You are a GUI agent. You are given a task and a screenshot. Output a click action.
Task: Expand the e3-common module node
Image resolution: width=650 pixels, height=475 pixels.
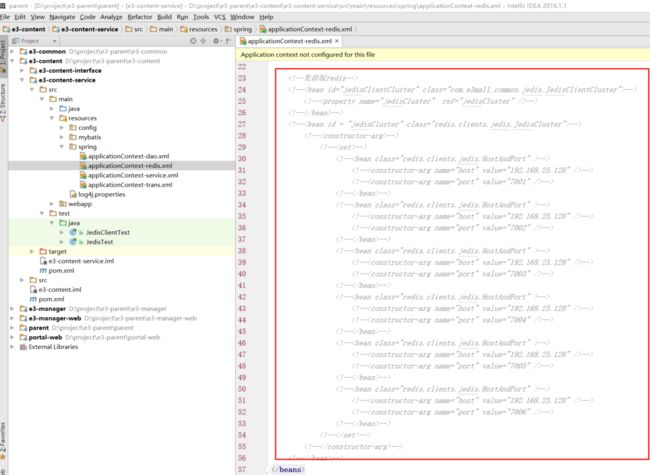point(12,51)
